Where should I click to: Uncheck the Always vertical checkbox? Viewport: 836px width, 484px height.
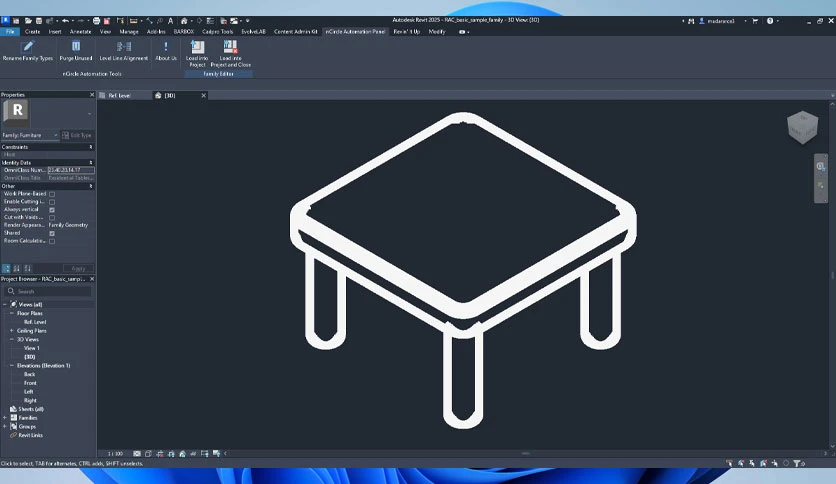coord(52,209)
